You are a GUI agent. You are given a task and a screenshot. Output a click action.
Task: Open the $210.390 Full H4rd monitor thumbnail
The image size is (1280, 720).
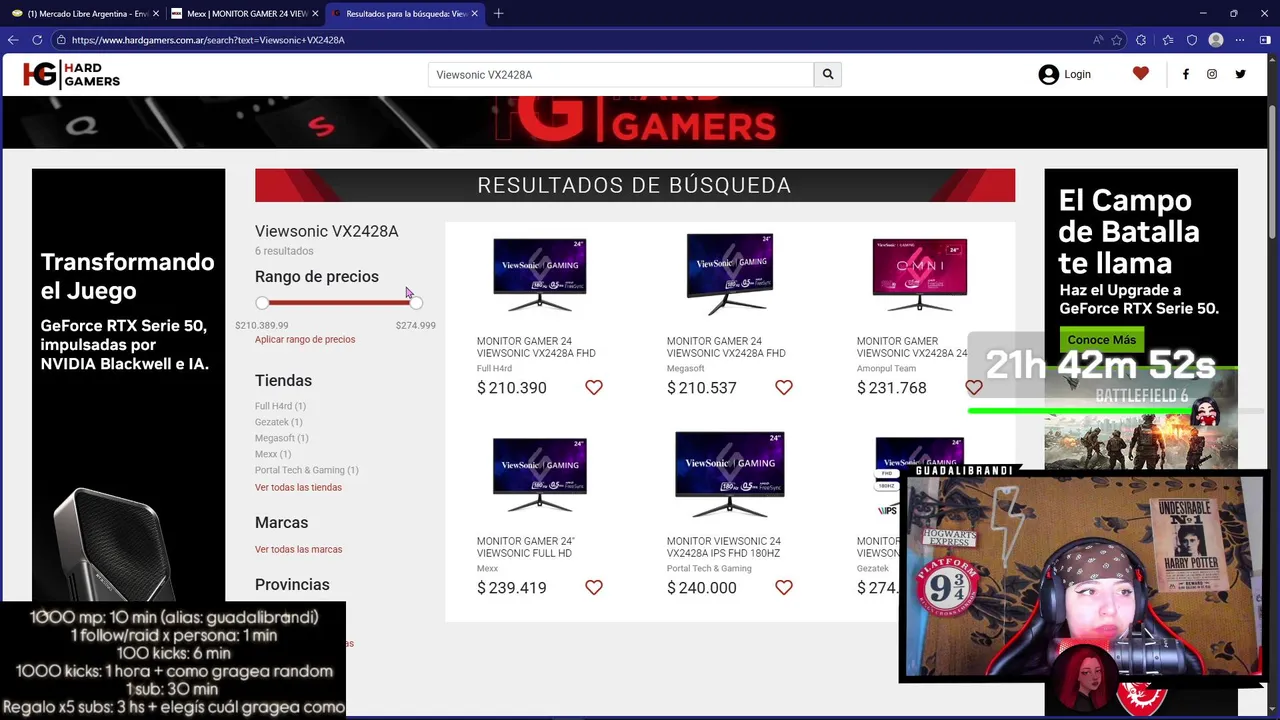click(x=539, y=275)
